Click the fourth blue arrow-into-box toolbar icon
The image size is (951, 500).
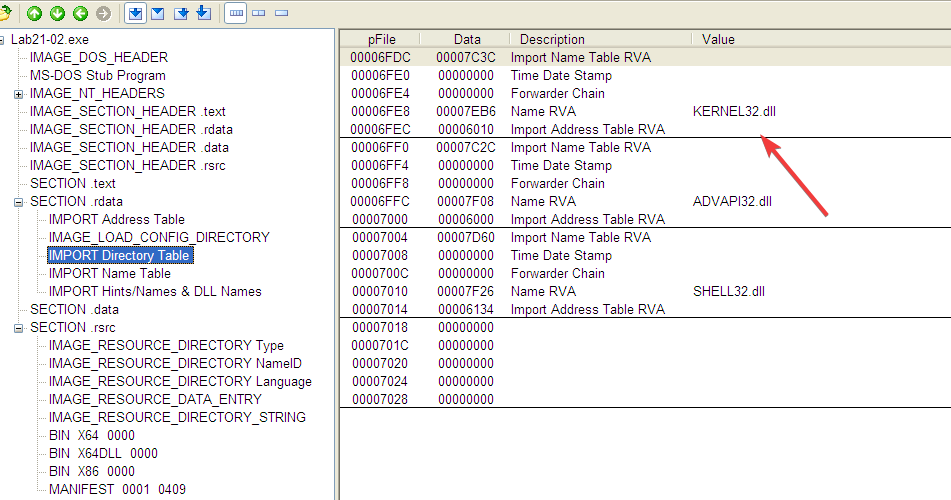(204, 13)
